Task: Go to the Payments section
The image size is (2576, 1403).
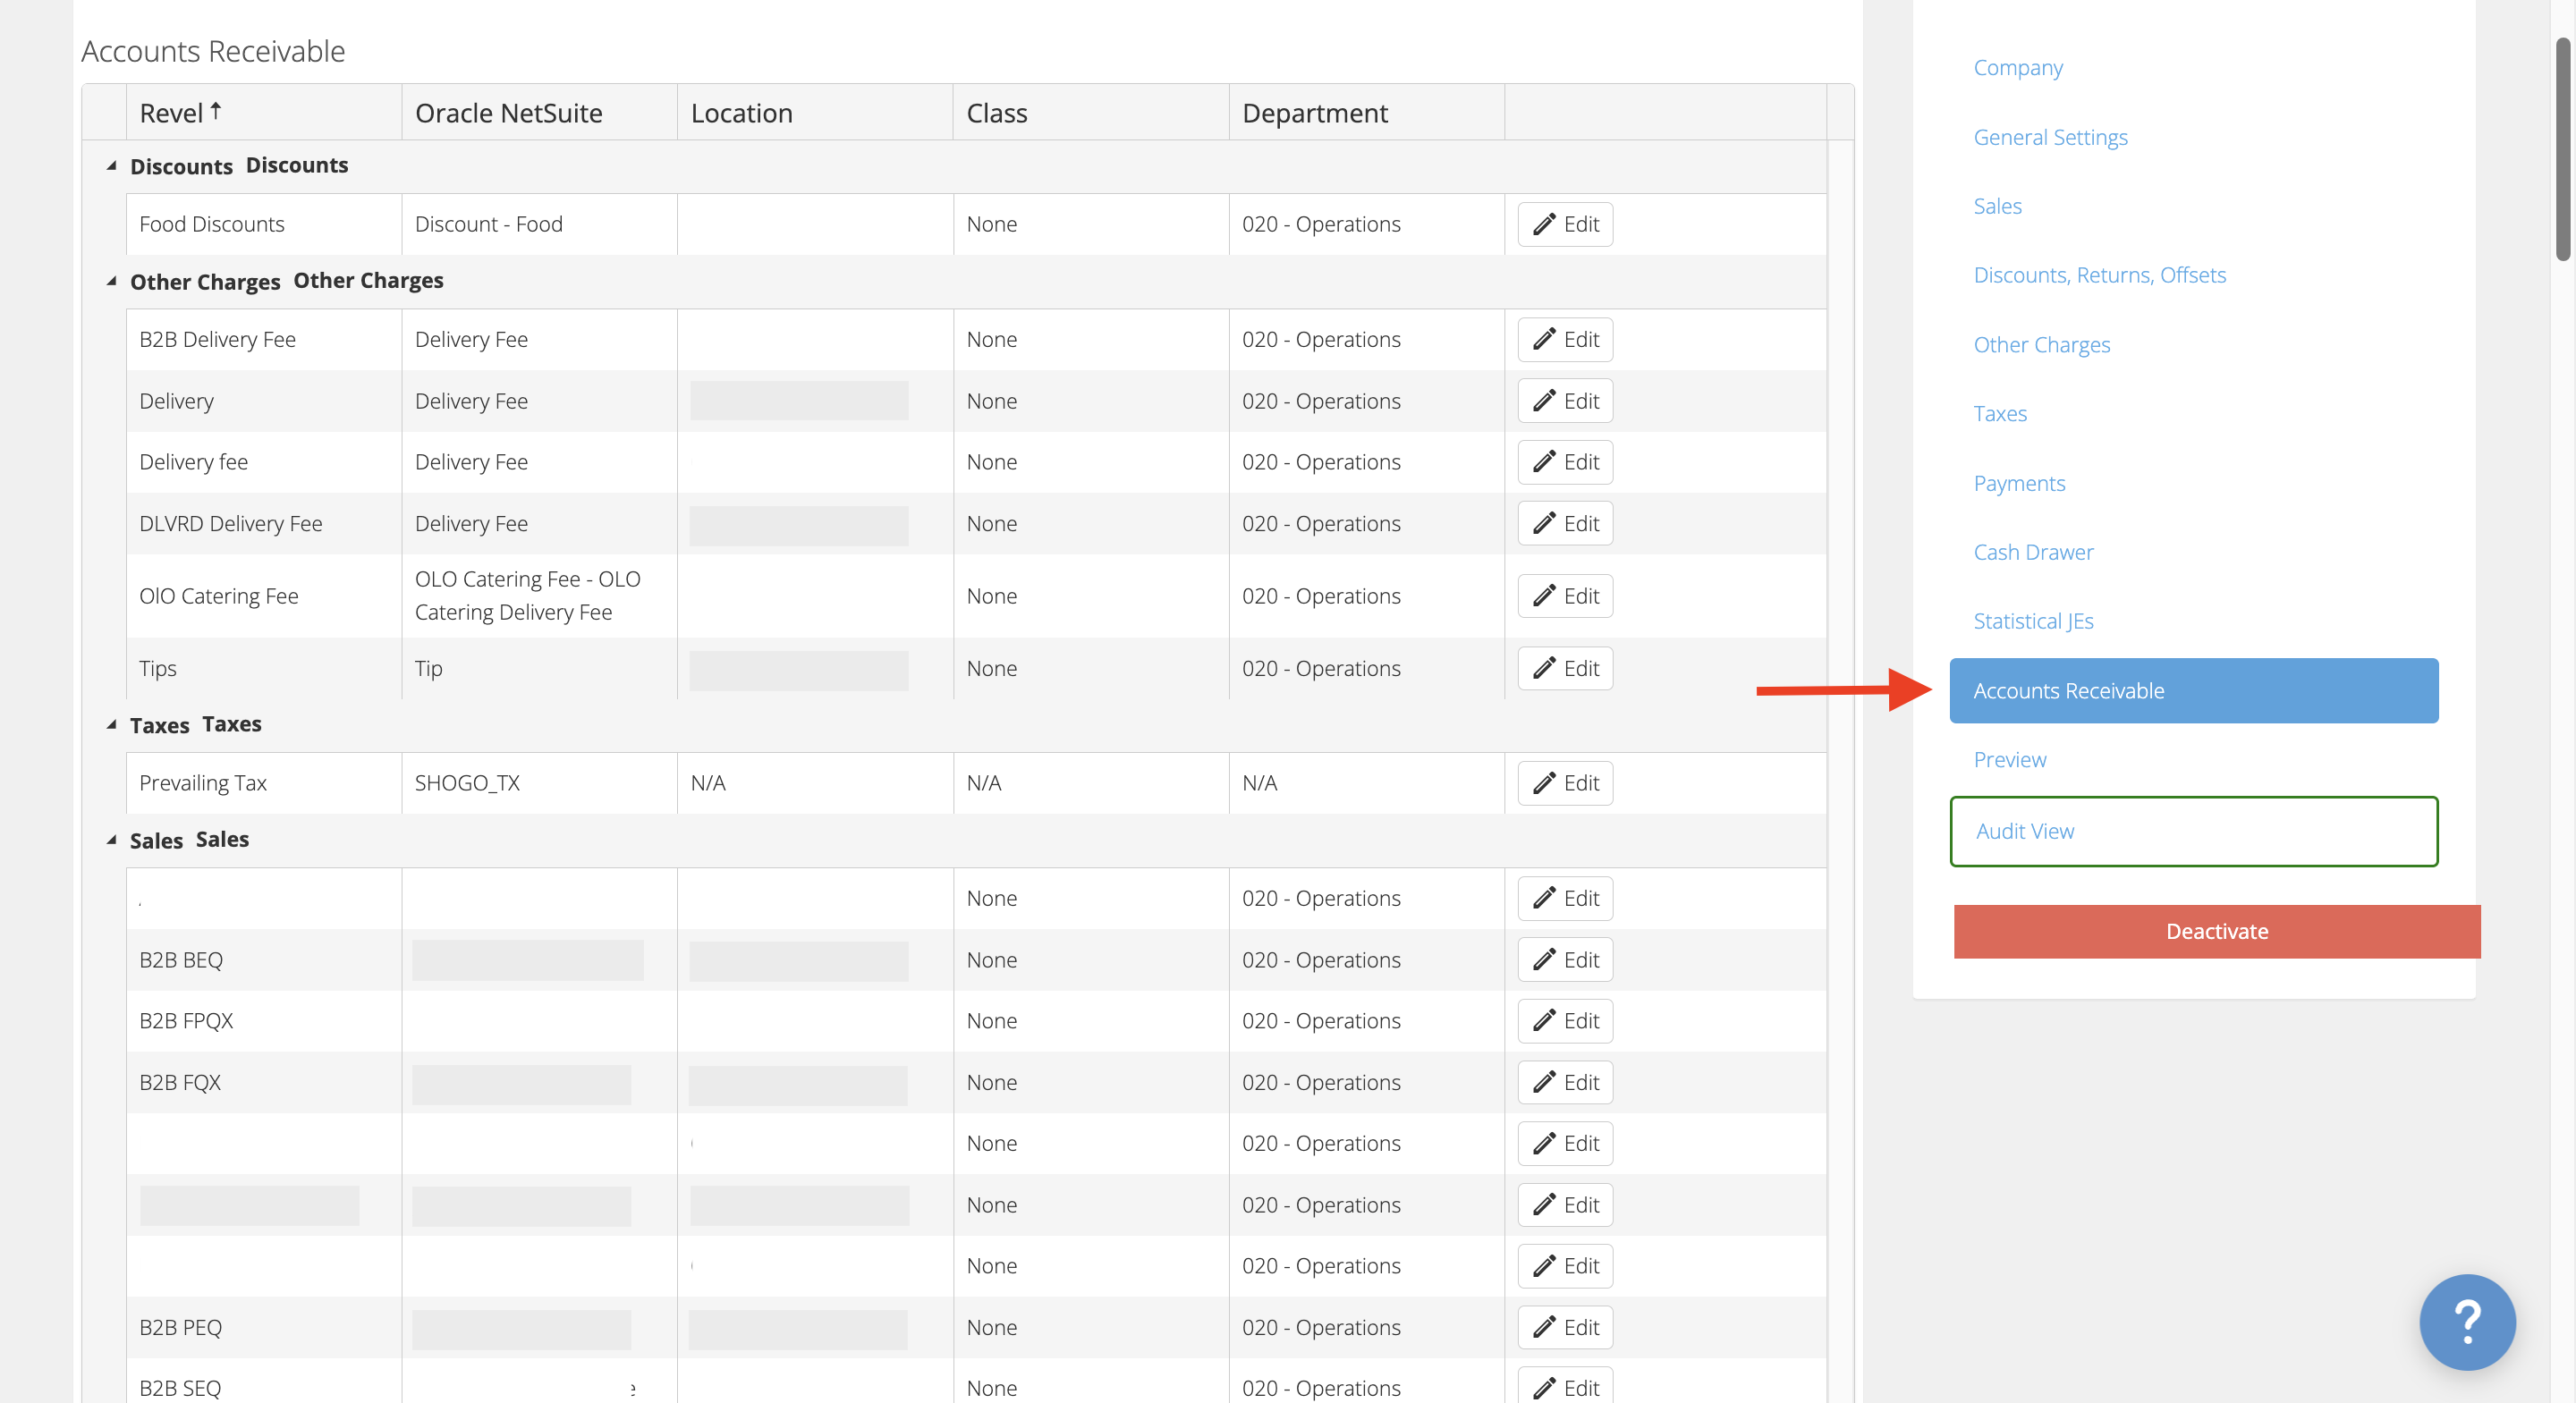Action: 2019,483
